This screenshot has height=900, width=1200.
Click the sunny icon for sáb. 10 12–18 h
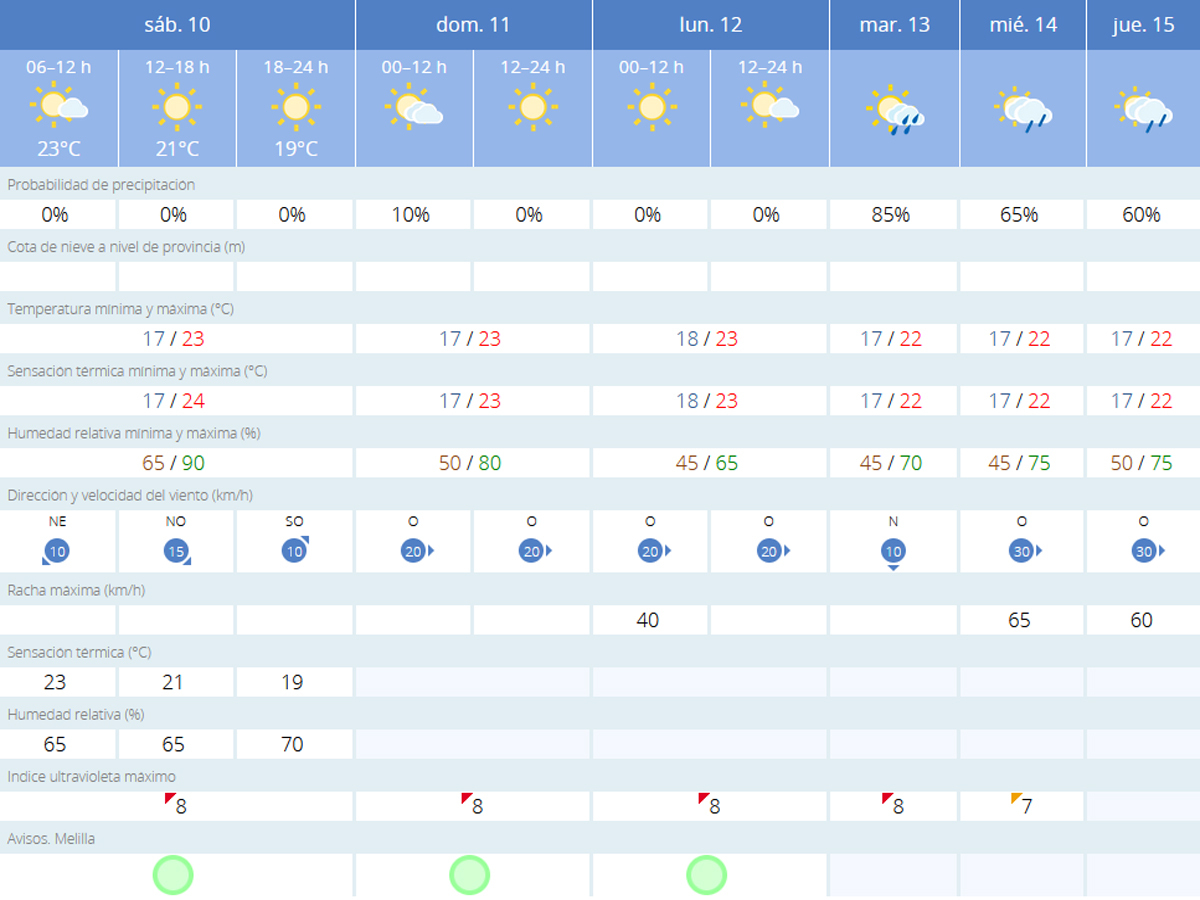177,106
